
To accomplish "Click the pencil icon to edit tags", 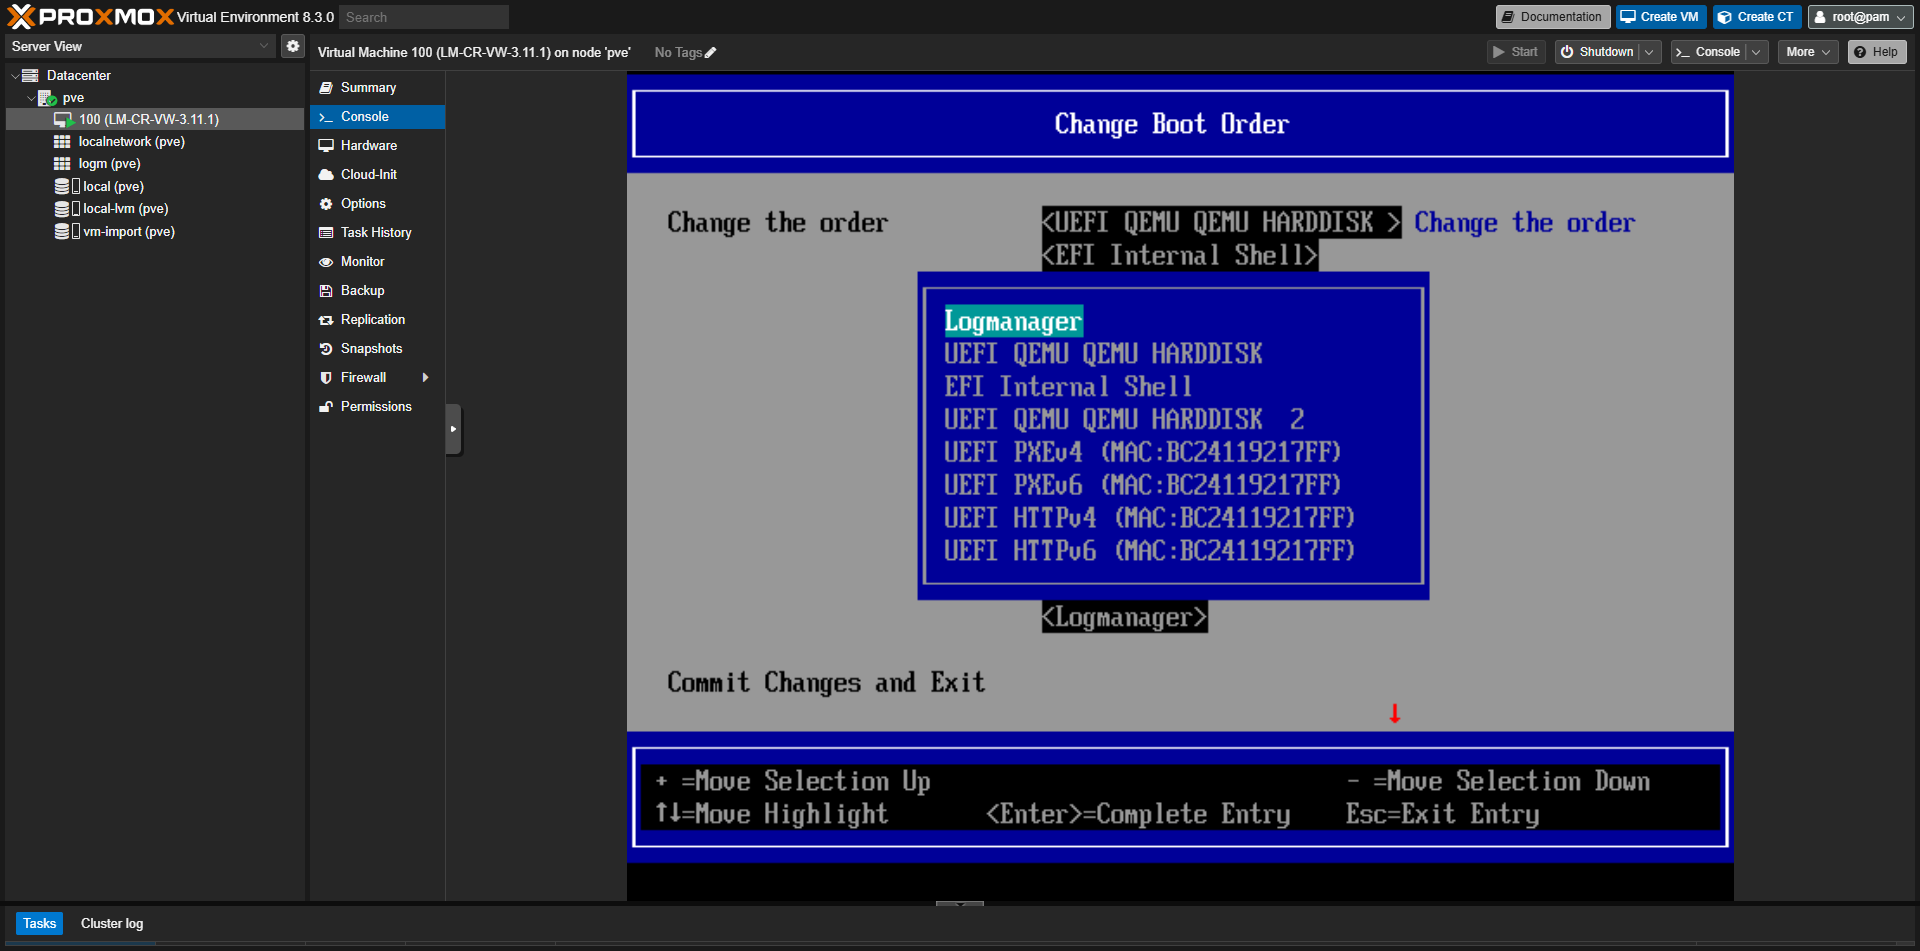I will coord(711,53).
